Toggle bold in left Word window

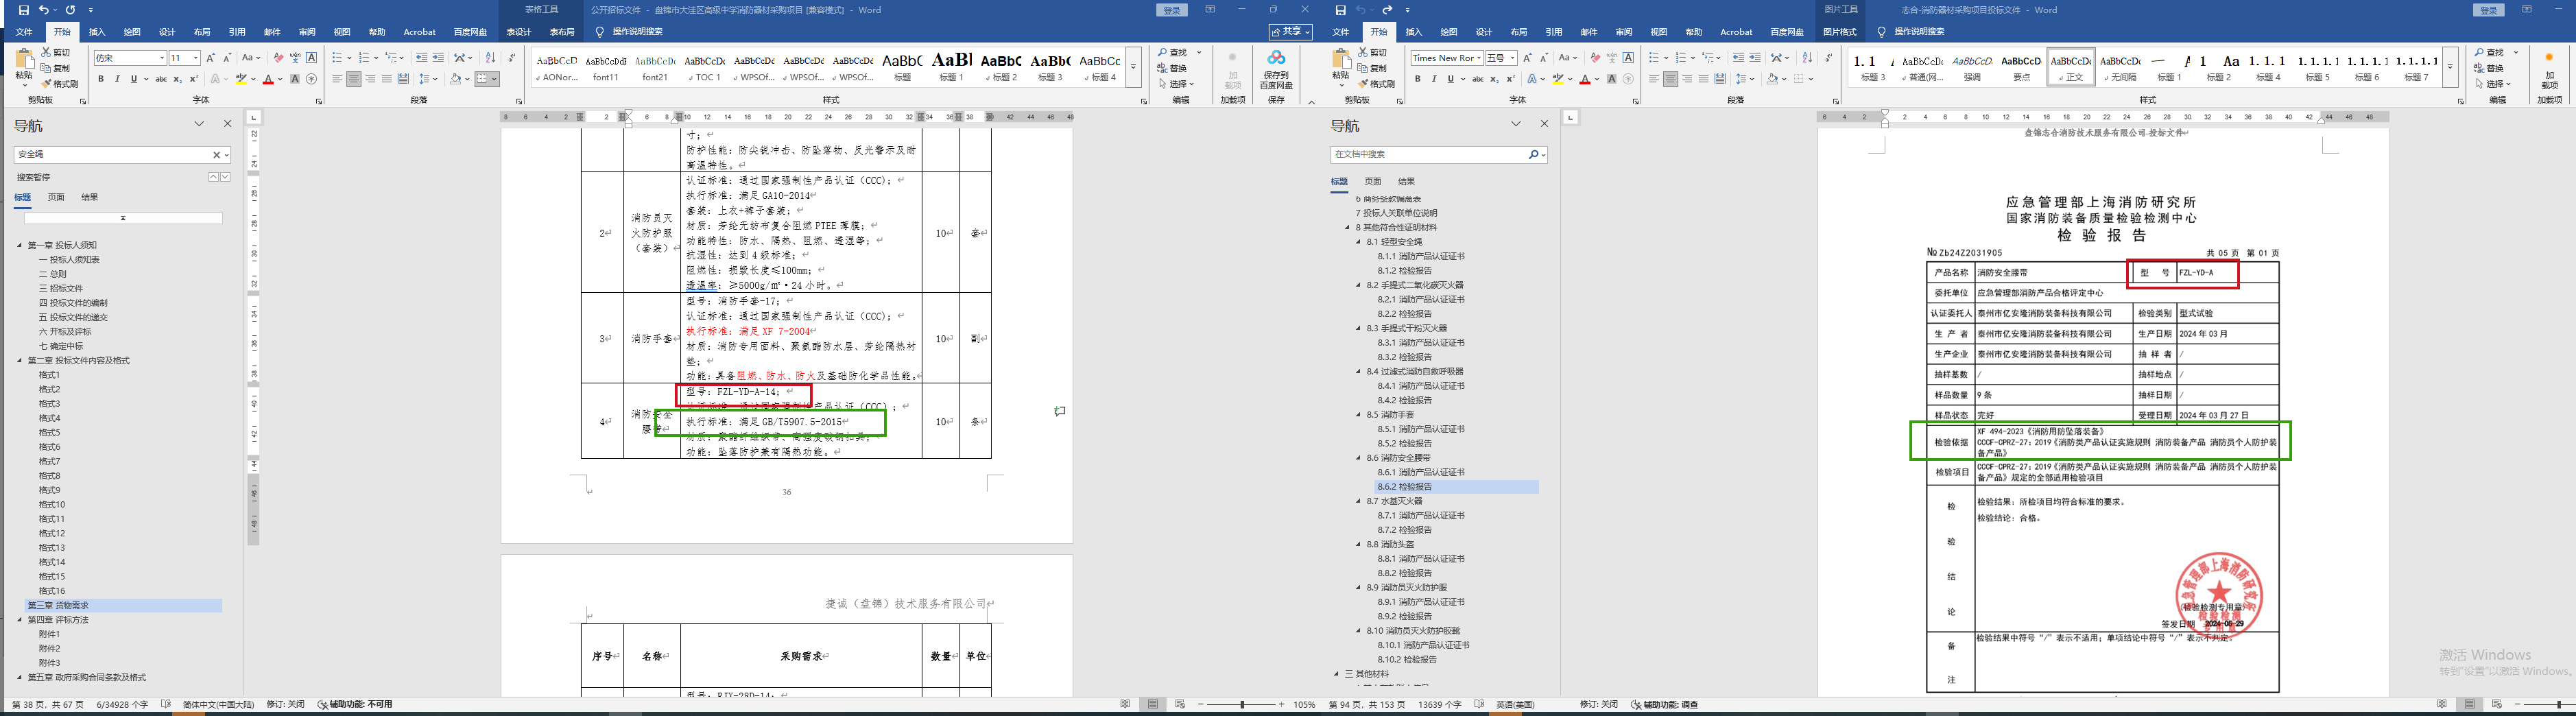point(101,79)
